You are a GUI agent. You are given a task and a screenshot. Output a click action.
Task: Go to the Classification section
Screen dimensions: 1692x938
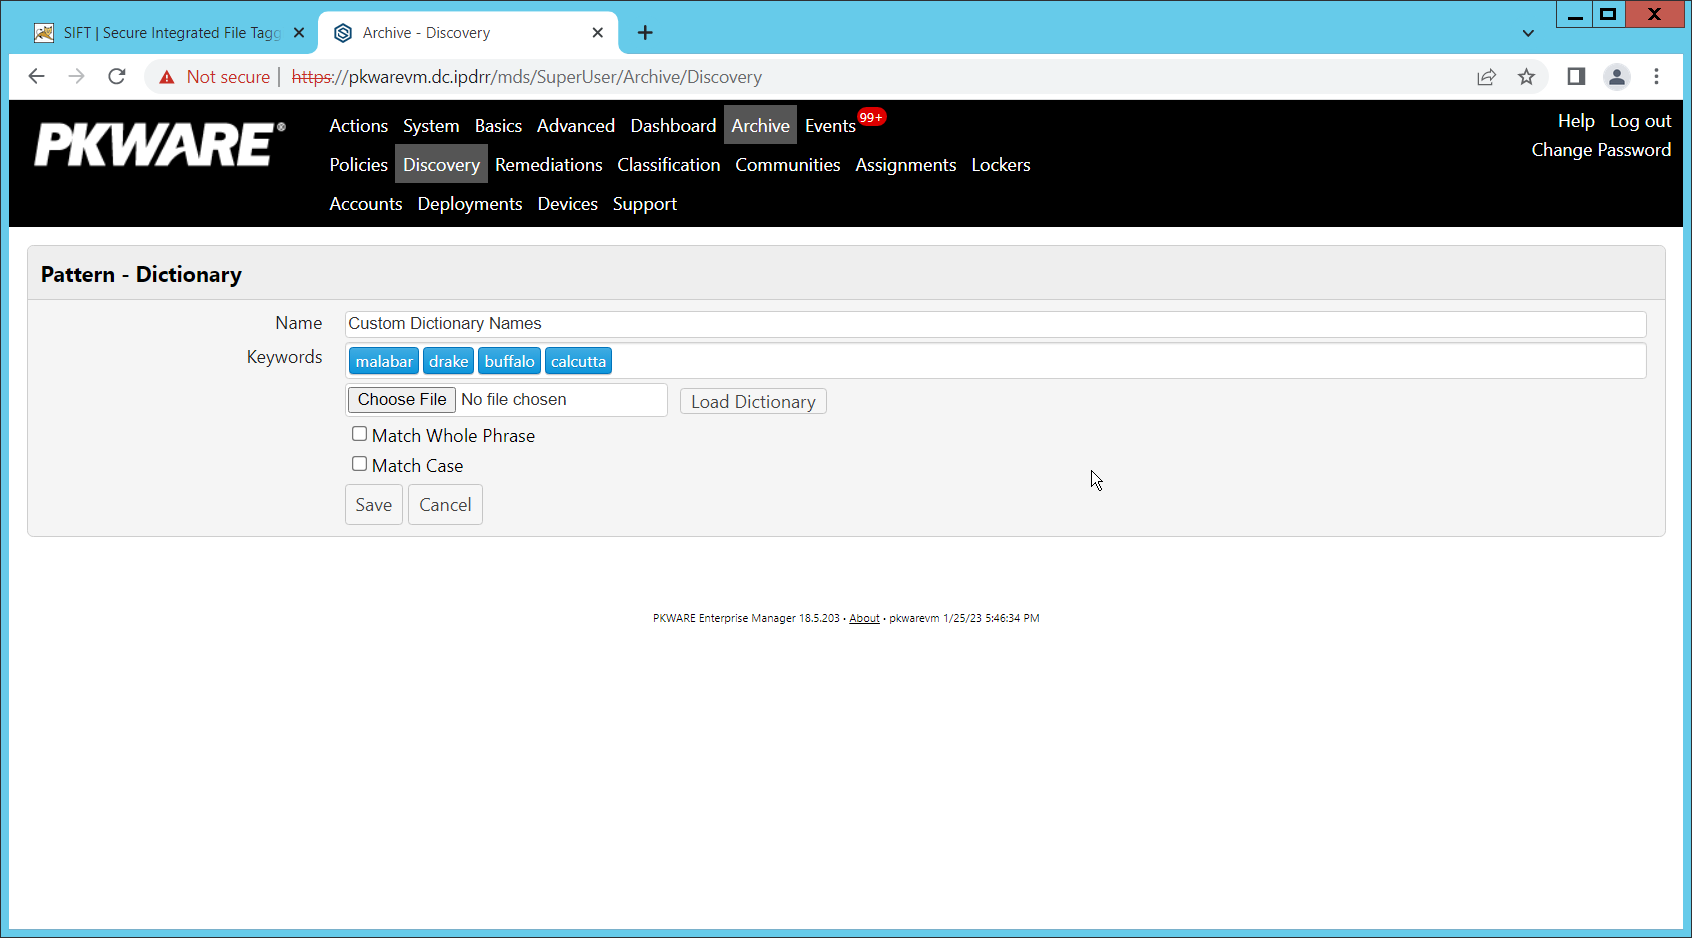click(668, 165)
